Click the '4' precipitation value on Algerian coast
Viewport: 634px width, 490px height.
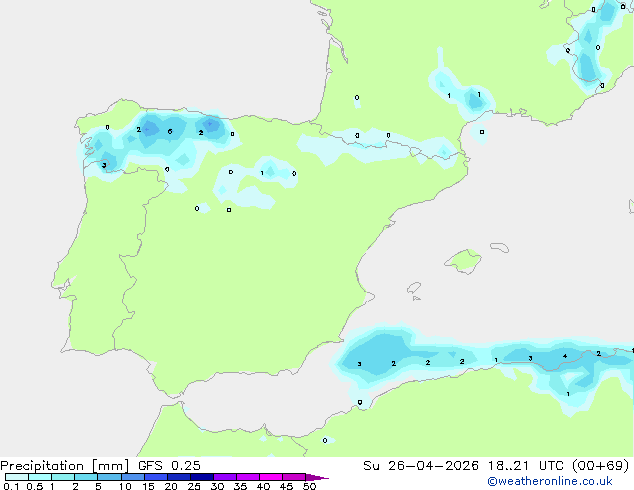(565, 356)
